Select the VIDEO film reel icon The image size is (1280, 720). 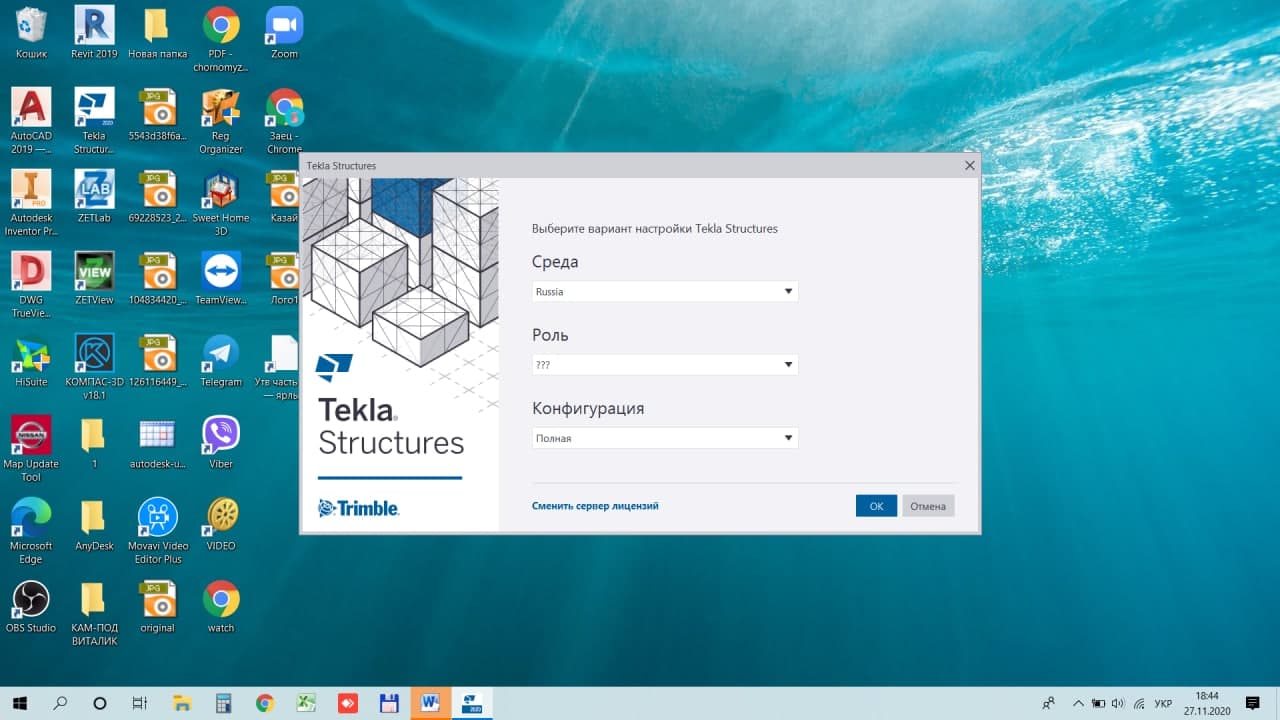click(221, 525)
